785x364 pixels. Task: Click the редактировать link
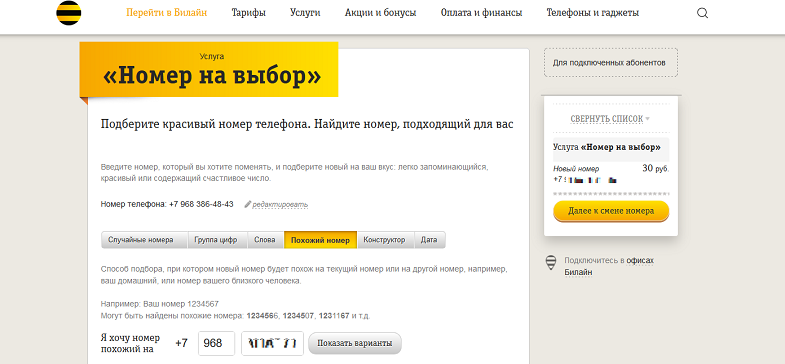click(280, 204)
